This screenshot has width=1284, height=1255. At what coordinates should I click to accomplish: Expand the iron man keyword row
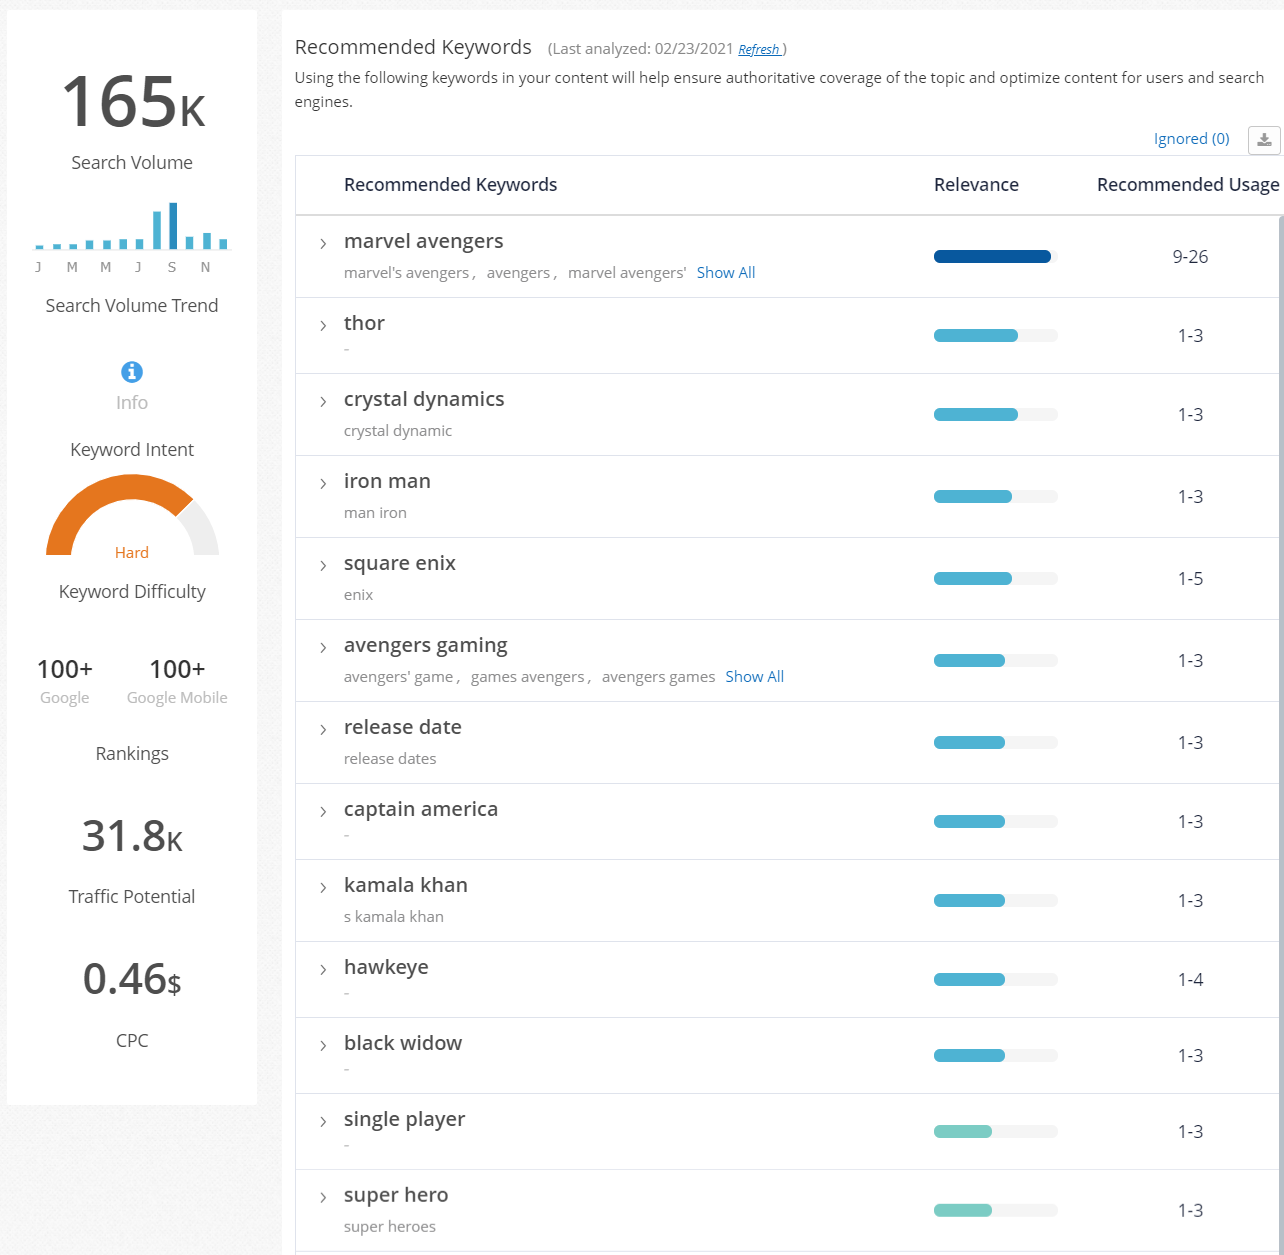click(x=323, y=484)
